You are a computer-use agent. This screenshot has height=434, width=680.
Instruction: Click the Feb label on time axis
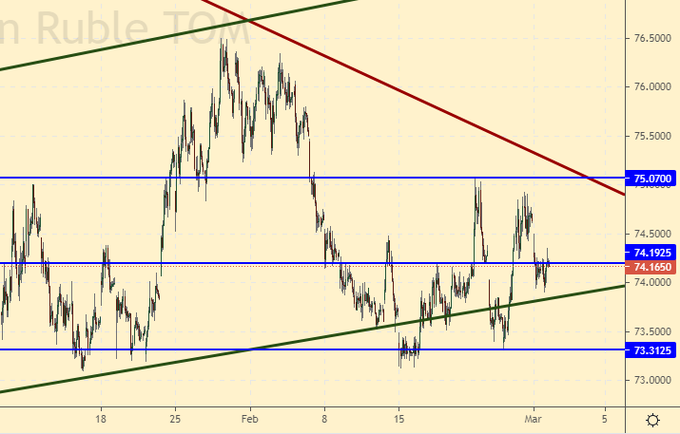coord(250,418)
